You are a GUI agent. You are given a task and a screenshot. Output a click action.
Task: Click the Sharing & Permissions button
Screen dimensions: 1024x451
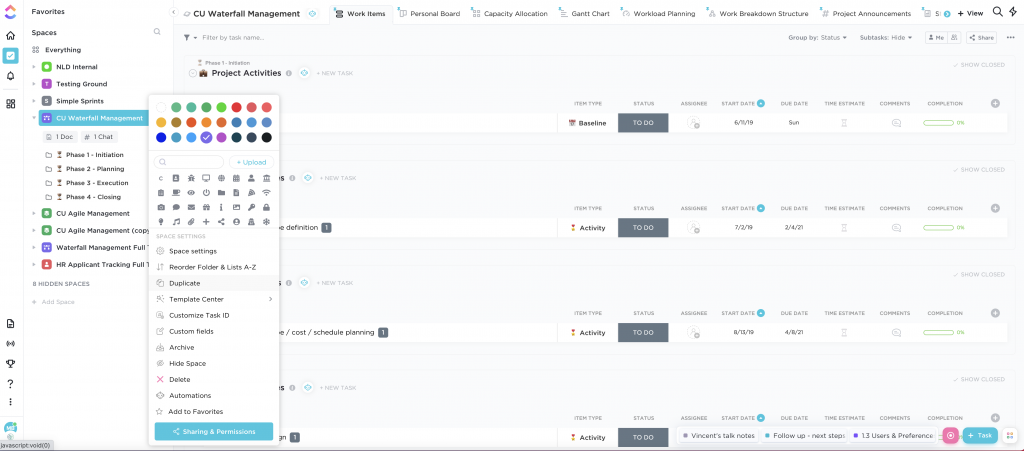coord(214,431)
